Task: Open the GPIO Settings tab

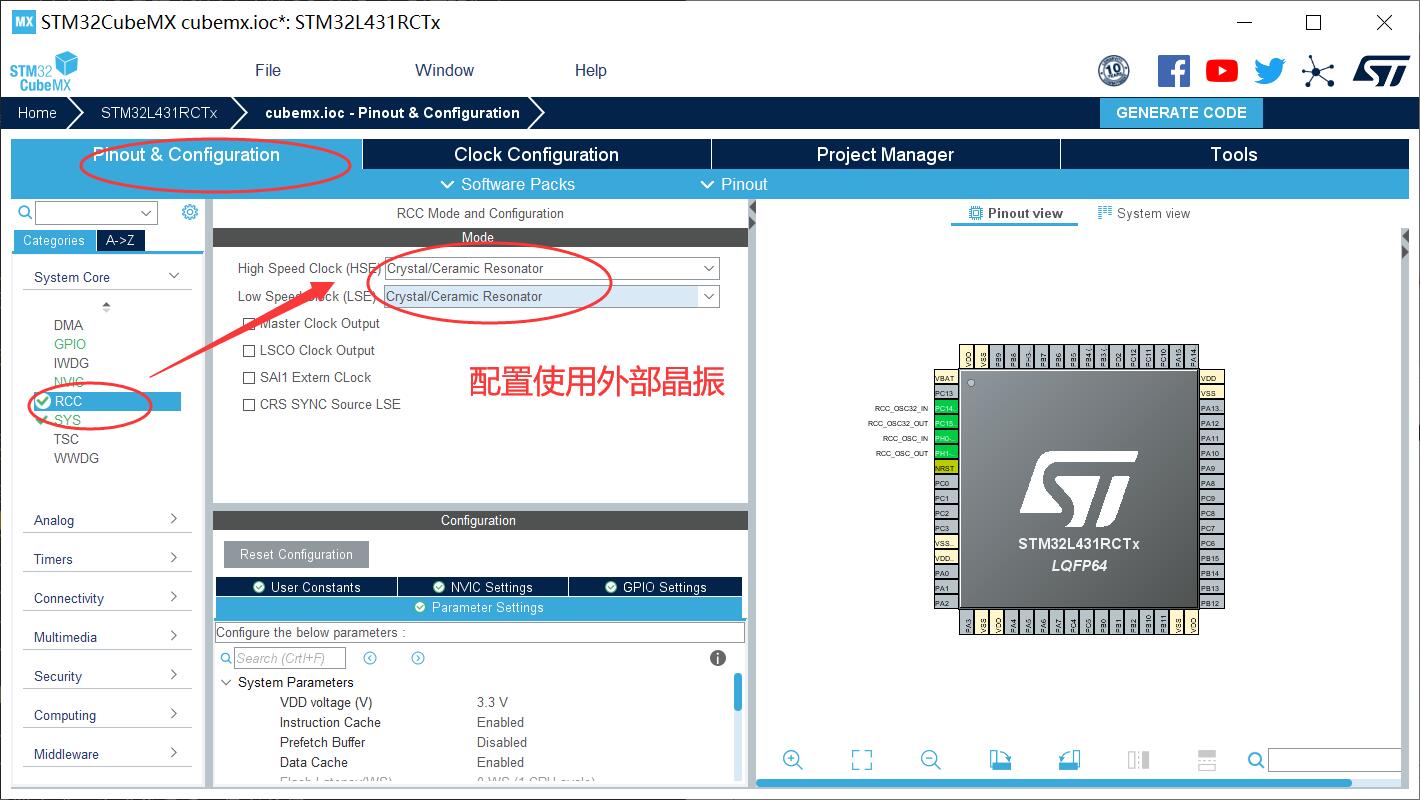Action: [x=655, y=587]
